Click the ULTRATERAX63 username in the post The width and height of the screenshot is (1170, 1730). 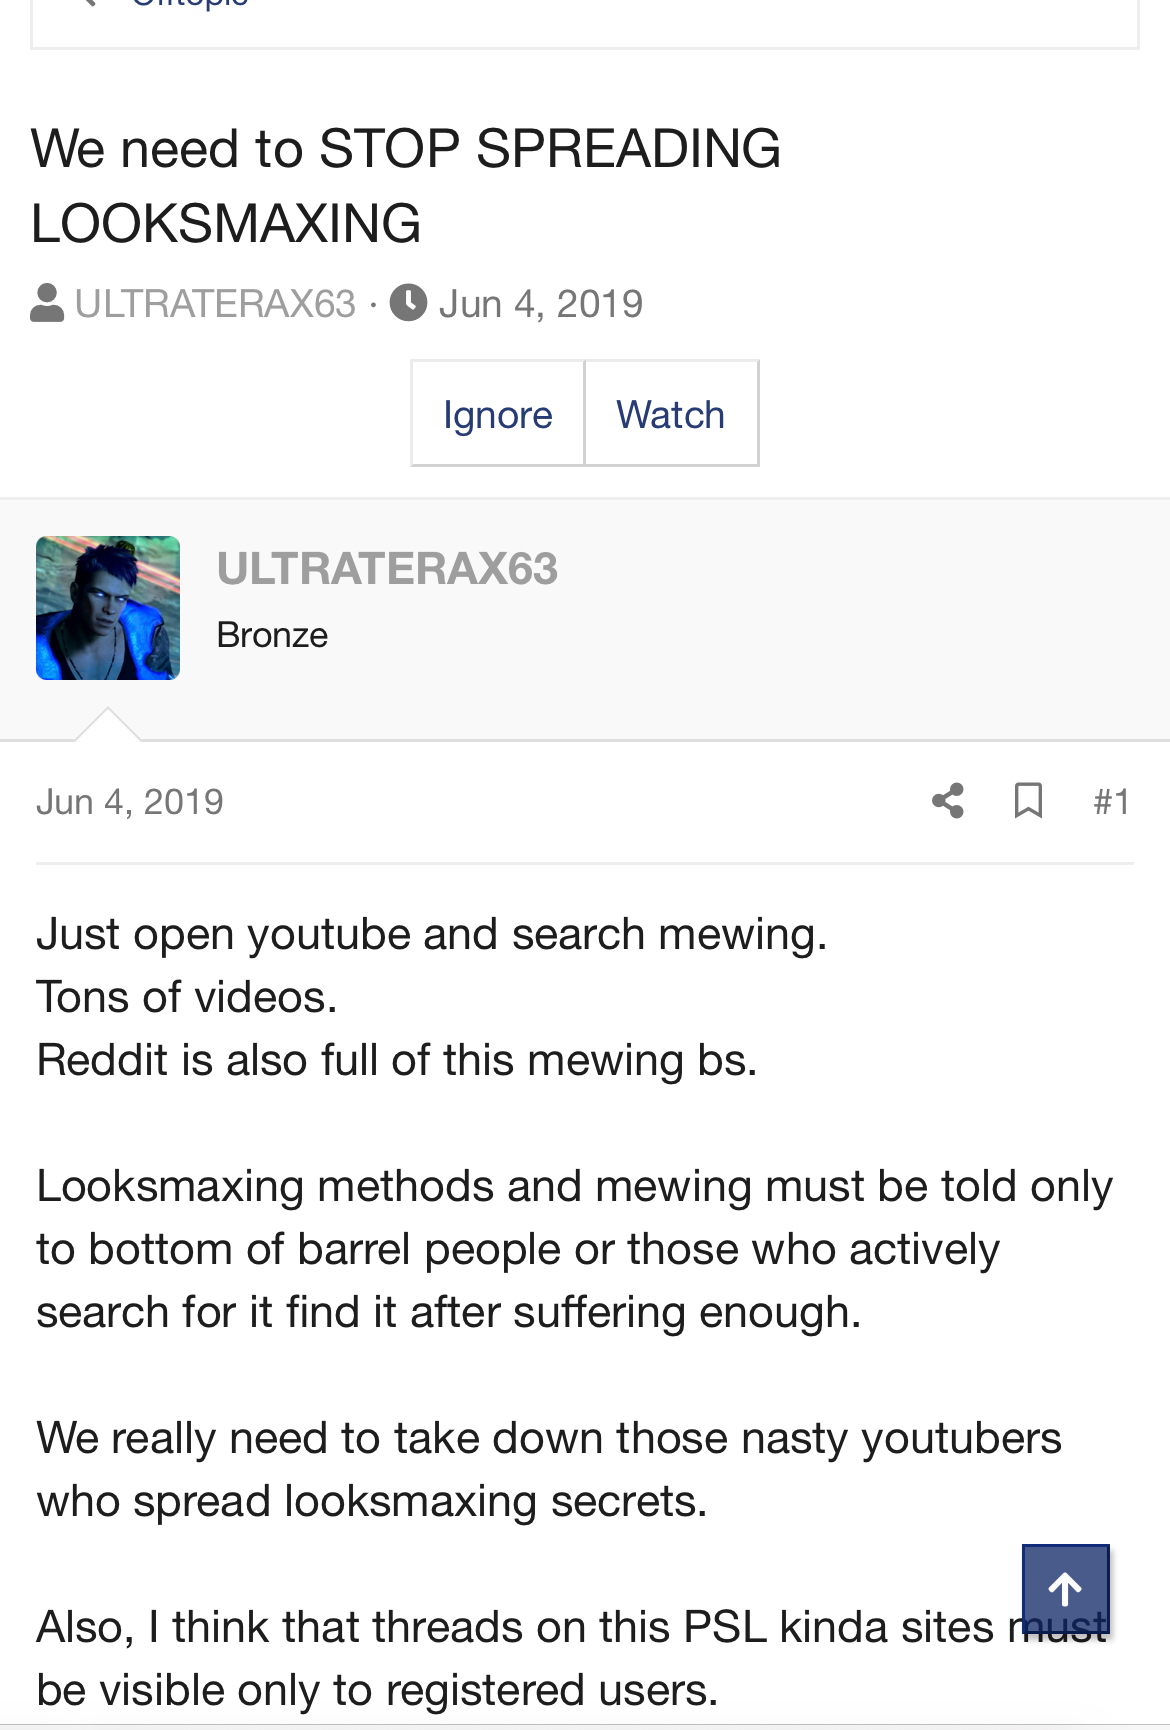point(387,569)
